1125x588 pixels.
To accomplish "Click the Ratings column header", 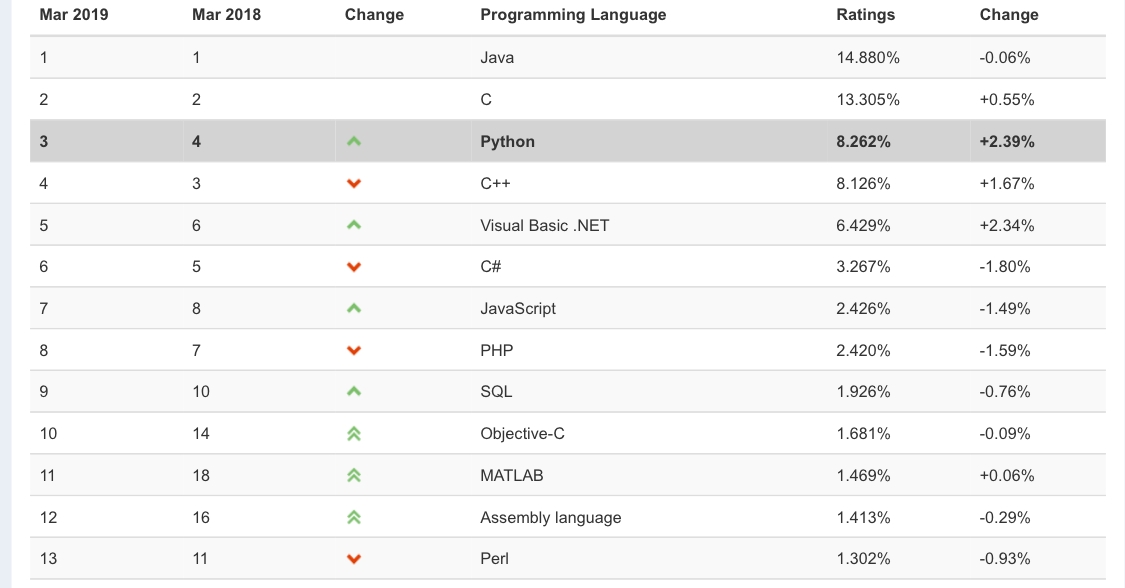I will 866,15.
